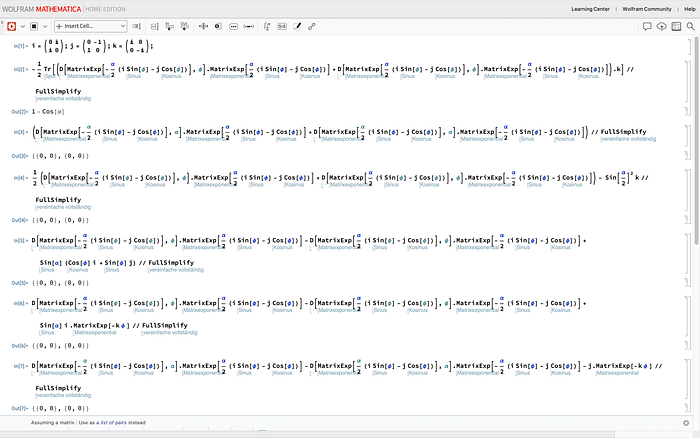This screenshot has width=700, height=438.
Task: Click the 'In[5]:=' cell label
Action: pyautogui.click(x=21, y=241)
